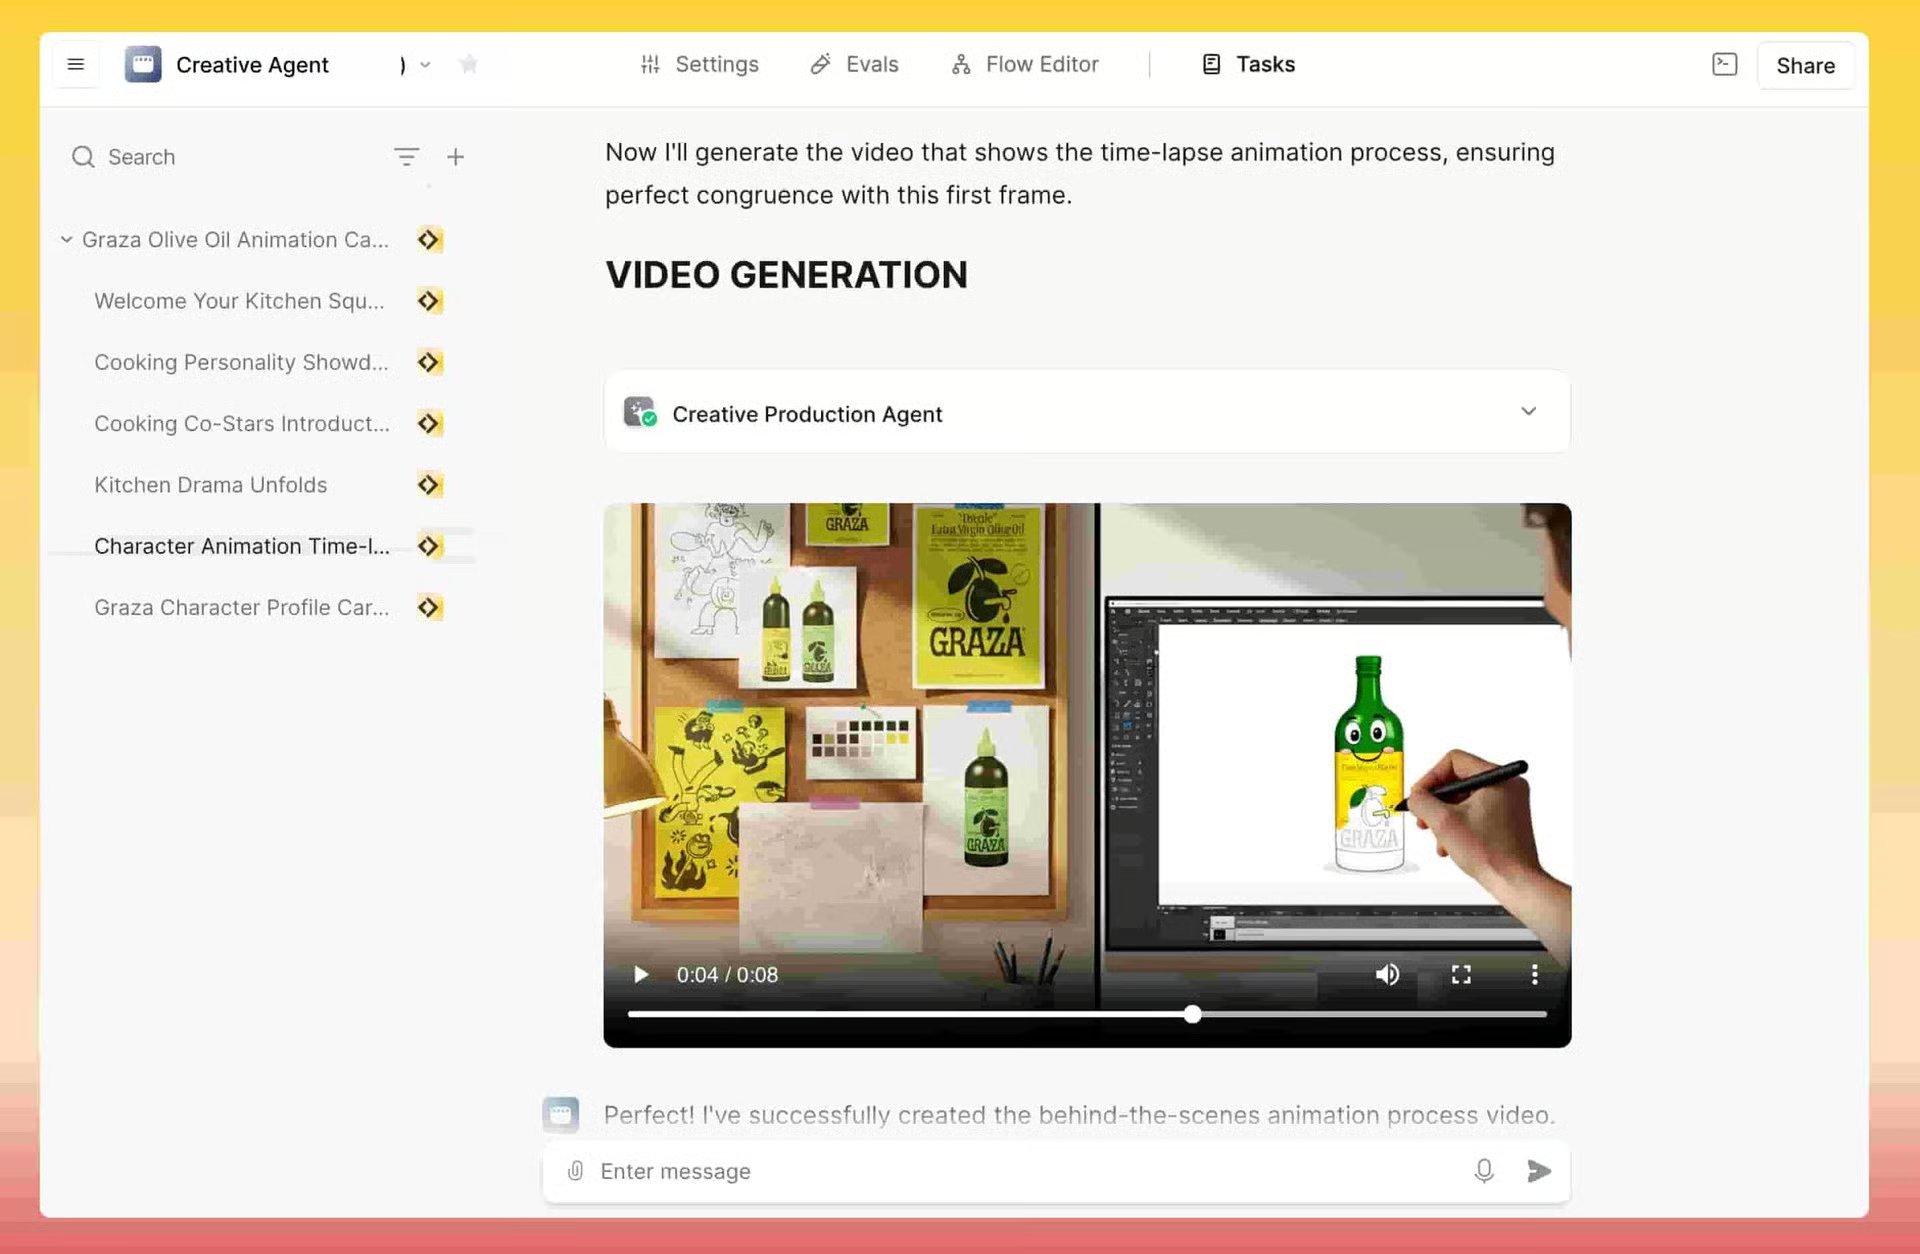Open Creative Agent name dropdown chevron
Viewport: 1920px width, 1254px height.
(x=425, y=65)
